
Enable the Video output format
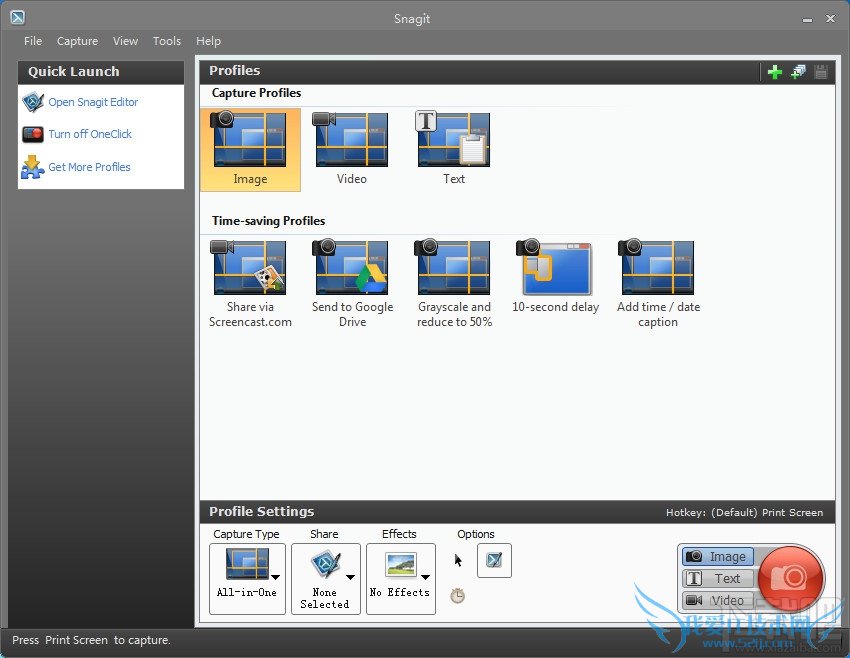[717, 600]
